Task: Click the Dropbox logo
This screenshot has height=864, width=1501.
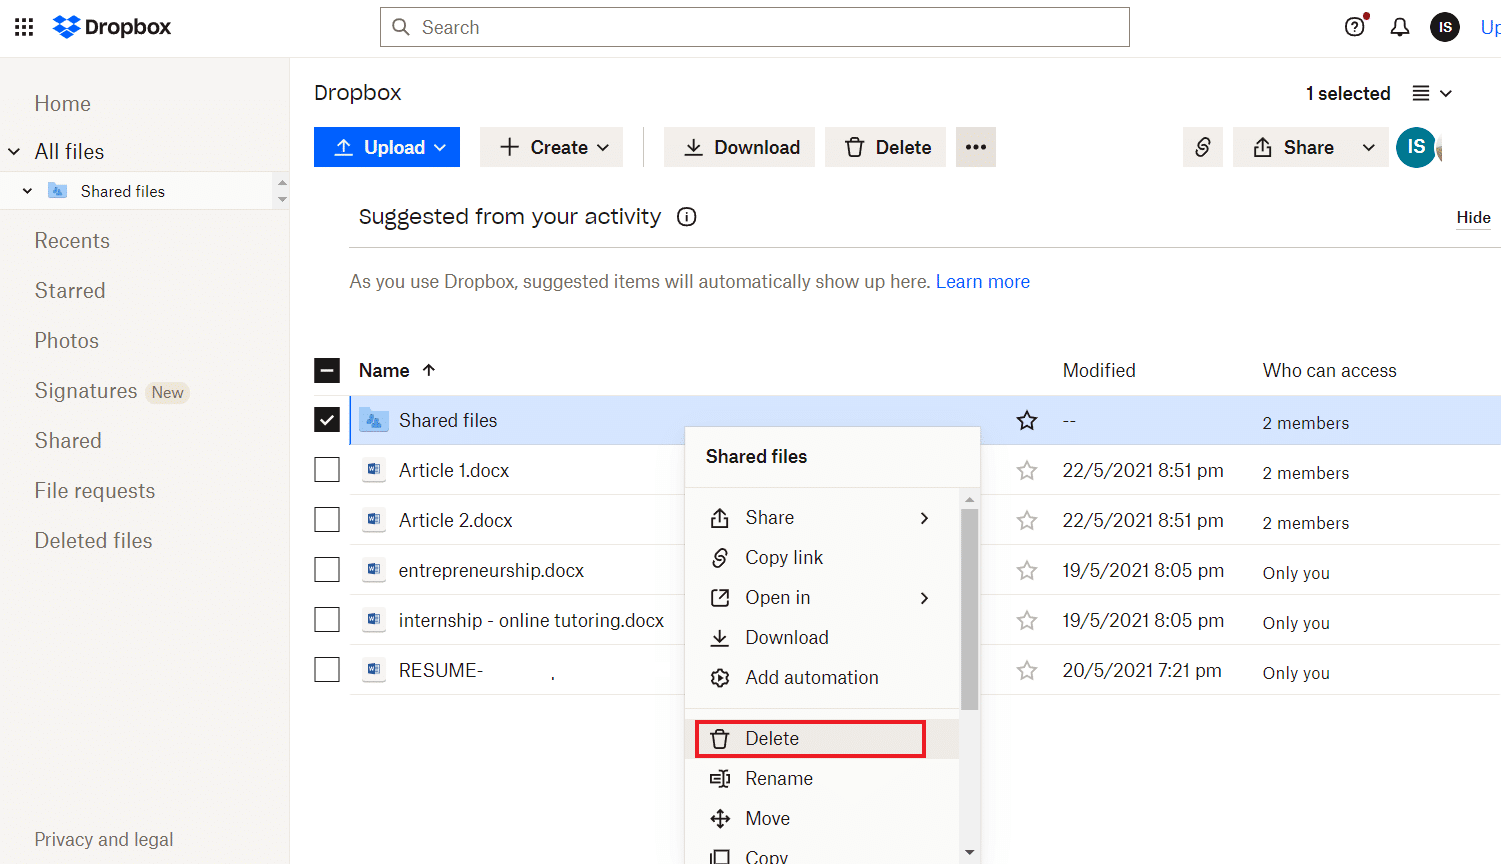Action: click(112, 27)
